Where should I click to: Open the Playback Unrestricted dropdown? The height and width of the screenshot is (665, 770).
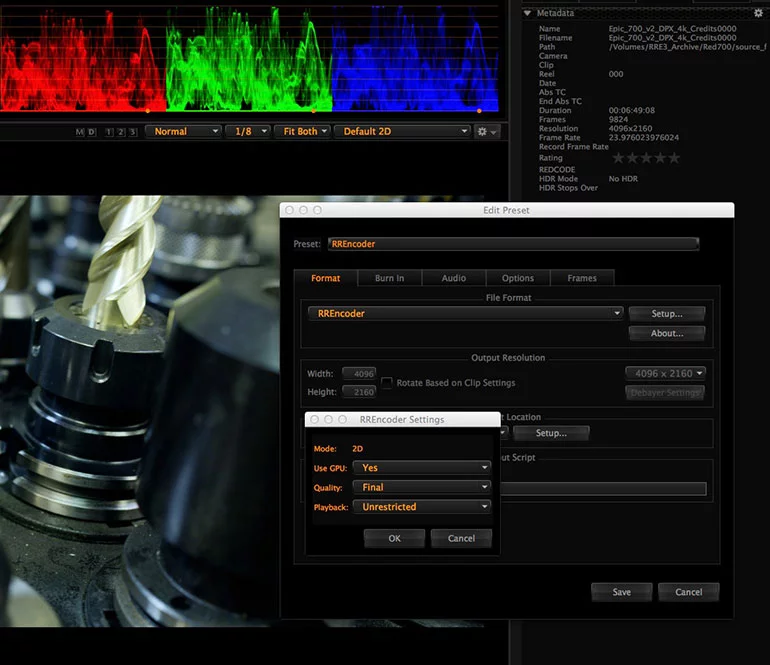pyautogui.click(x=422, y=507)
